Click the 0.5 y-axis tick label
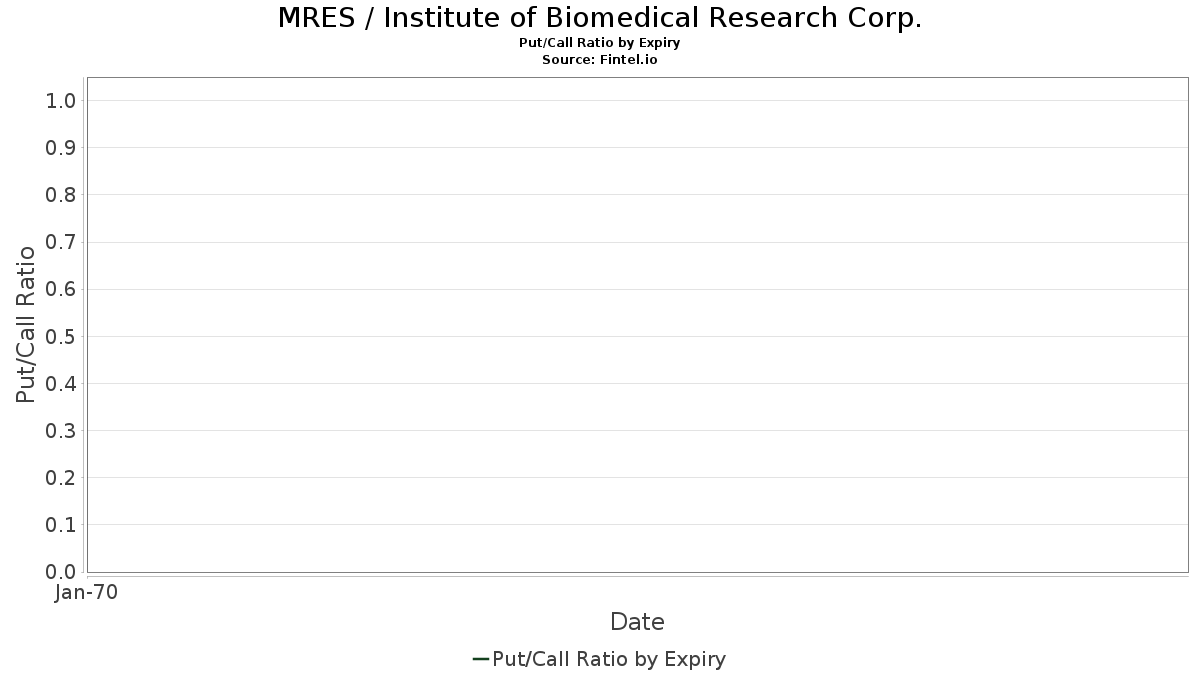The width and height of the screenshot is (1200, 675). (61, 336)
